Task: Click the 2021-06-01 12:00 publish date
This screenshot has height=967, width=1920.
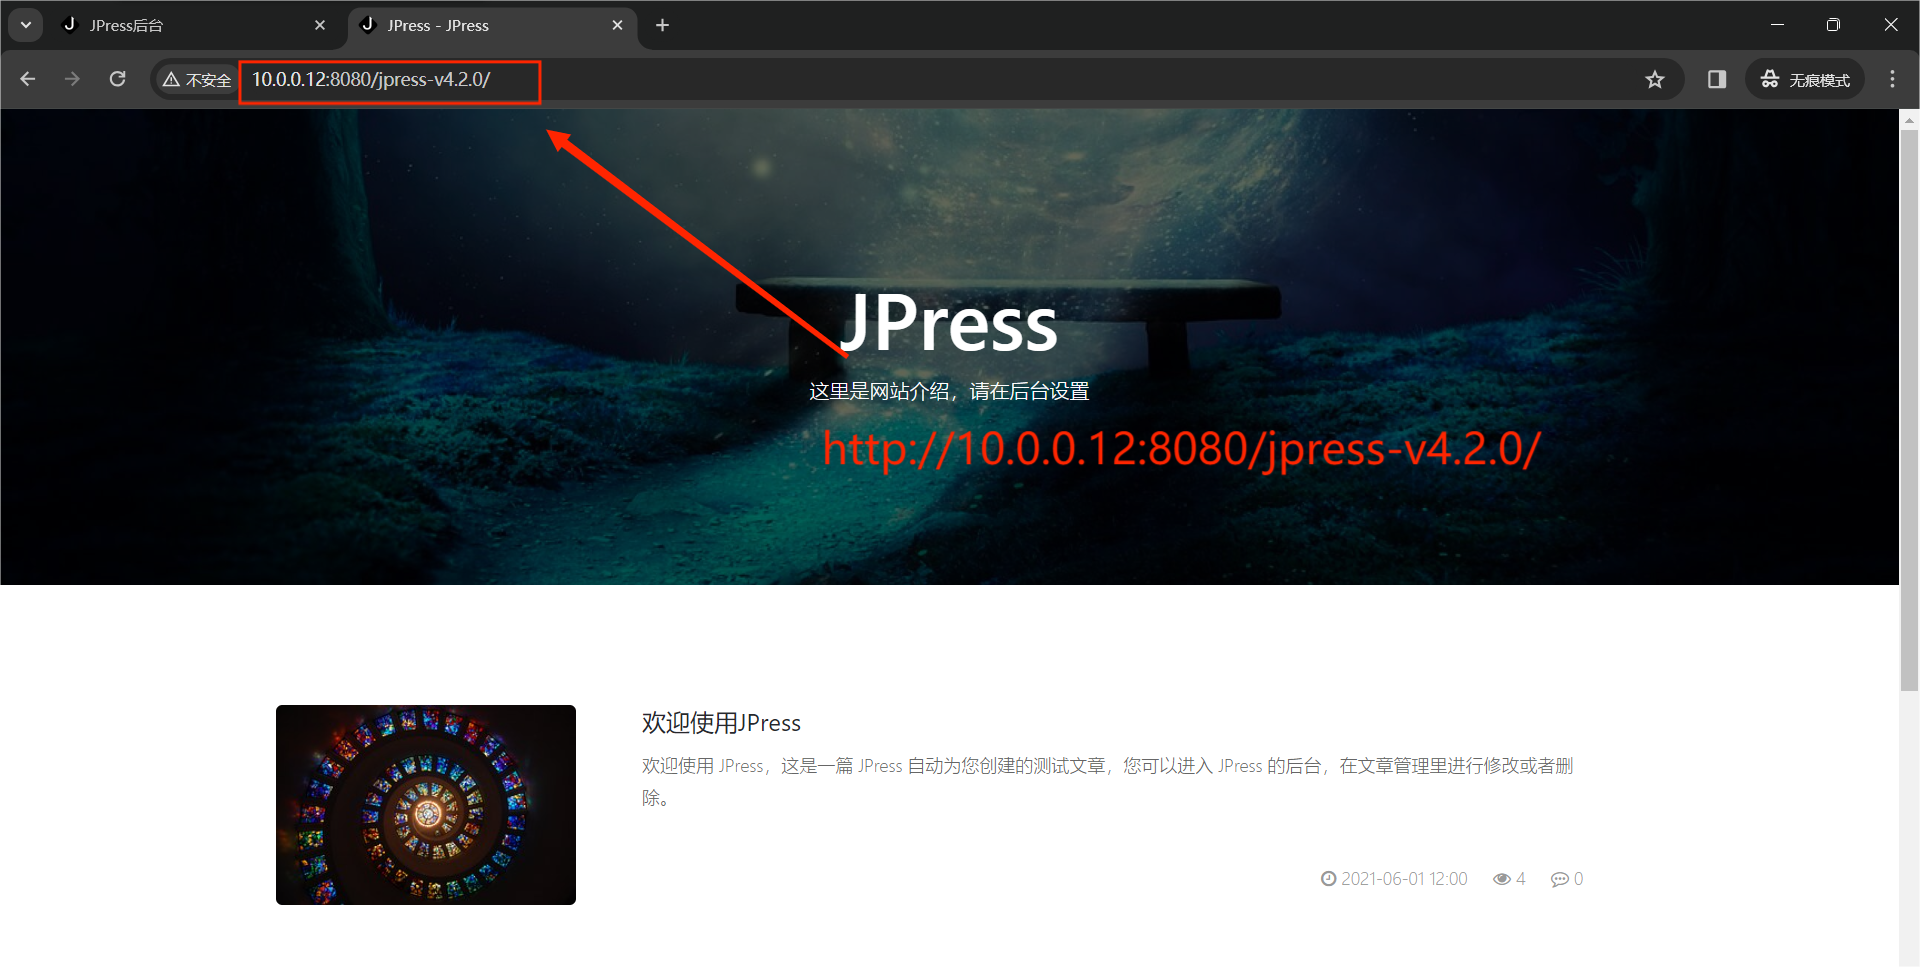Action: 1404,879
